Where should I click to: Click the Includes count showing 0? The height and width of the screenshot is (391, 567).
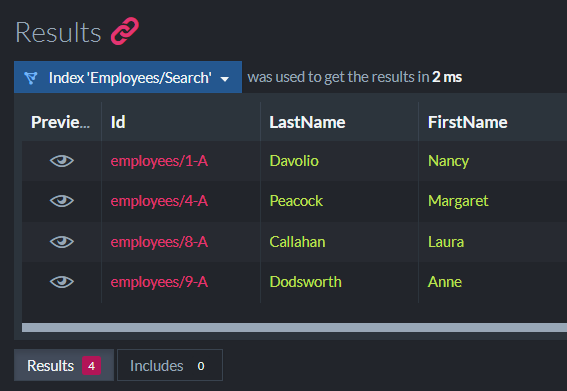point(201,366)
